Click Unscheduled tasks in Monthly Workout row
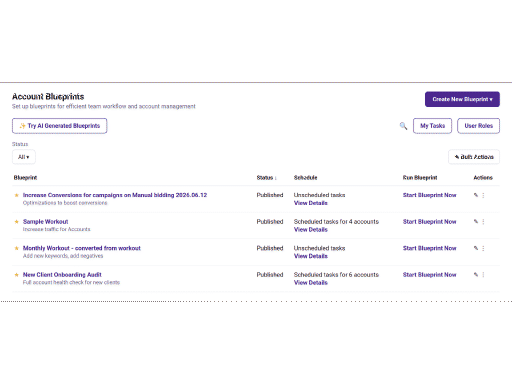 tap(319, 248)
